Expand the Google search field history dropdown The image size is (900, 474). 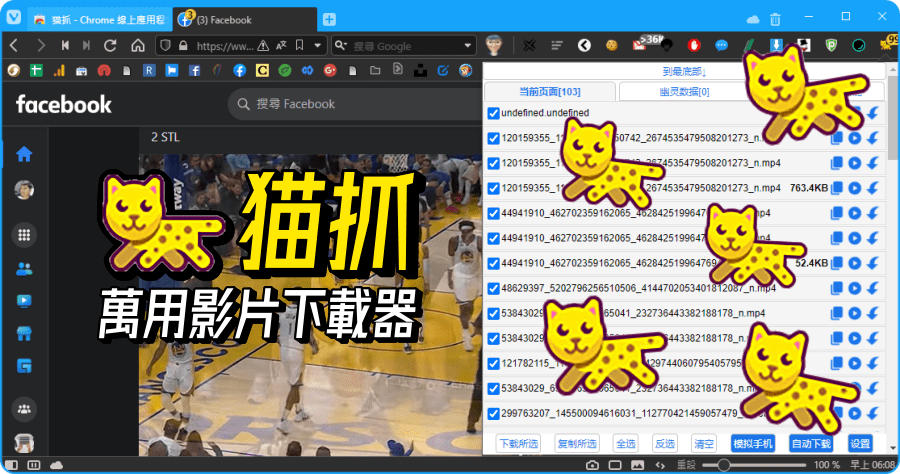(x=468, y=45)
